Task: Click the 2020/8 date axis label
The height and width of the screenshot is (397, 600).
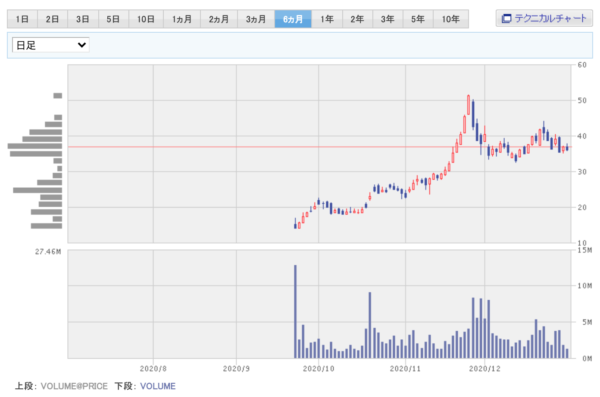Action: click(x=153, y=368)
